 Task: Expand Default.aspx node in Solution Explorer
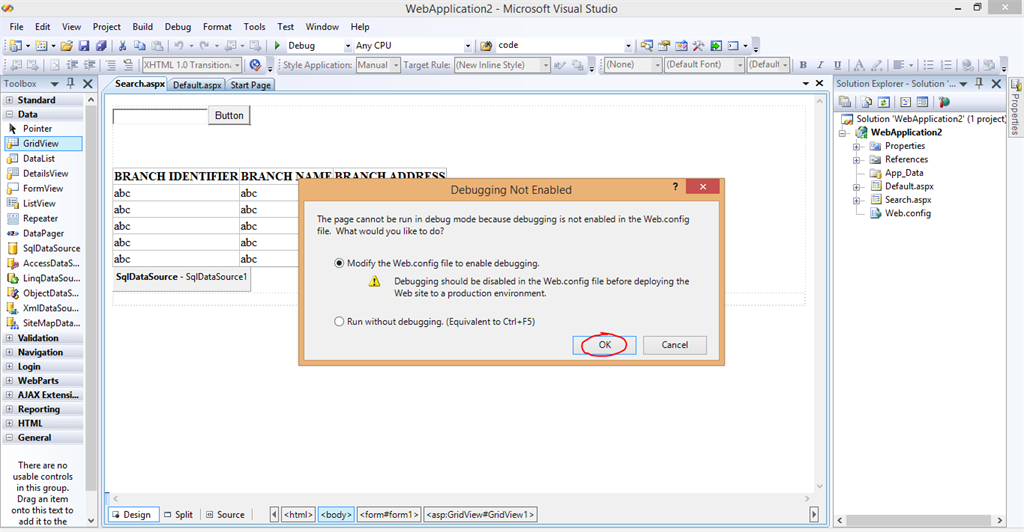point(856,187)
